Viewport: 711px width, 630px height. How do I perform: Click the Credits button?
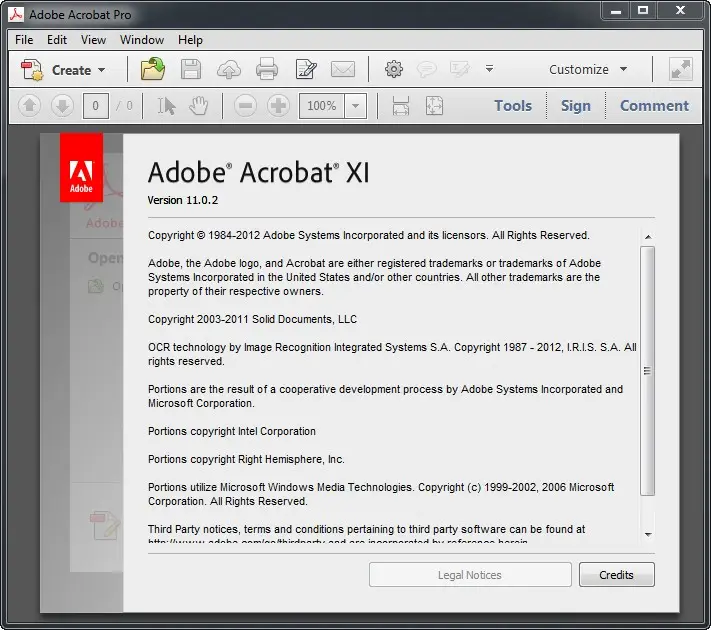coord(617,575)
